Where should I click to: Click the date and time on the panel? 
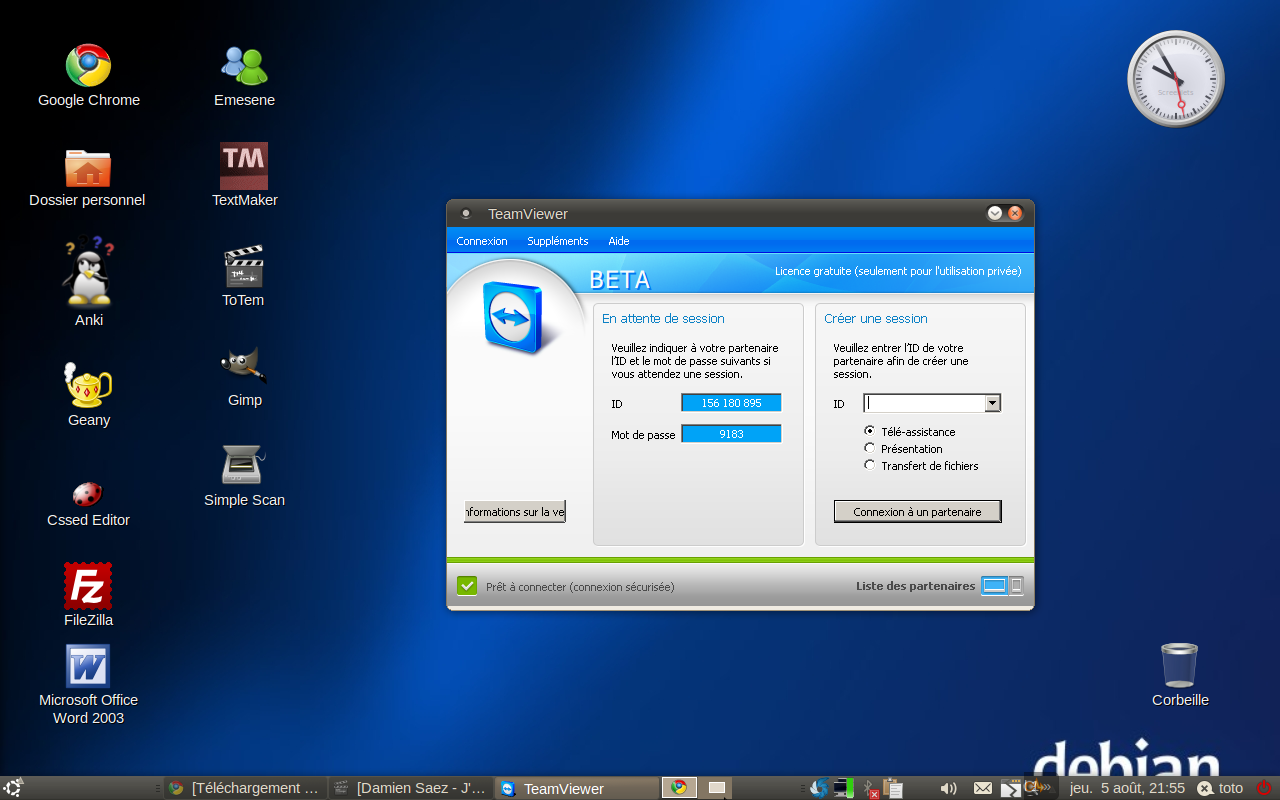pyautogui.click(x=1127, y=788)
